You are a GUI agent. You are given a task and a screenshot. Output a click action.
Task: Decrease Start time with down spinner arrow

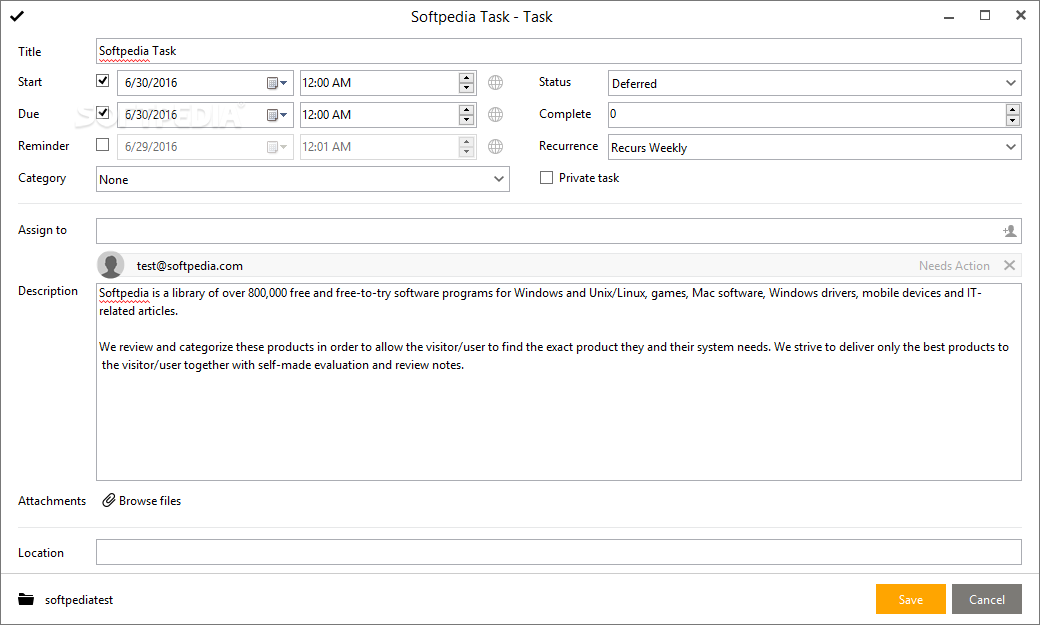tap(466, 88)
